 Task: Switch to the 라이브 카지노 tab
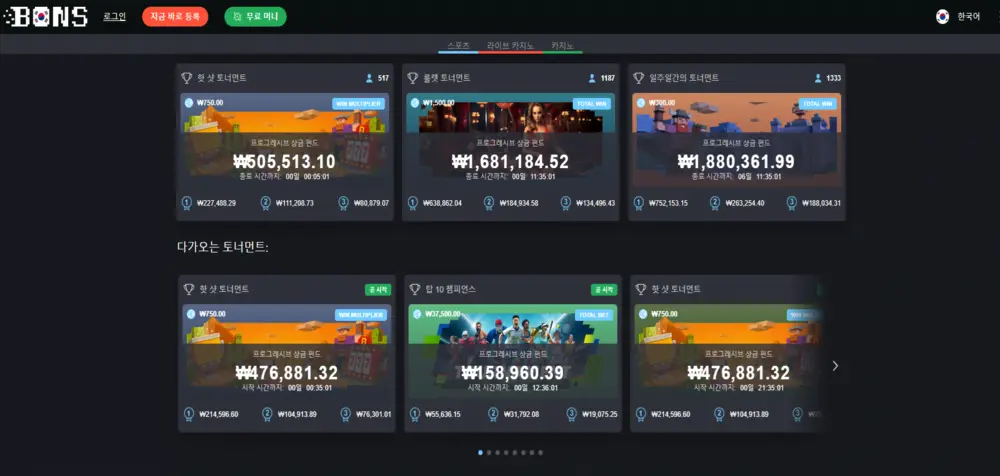coord(510,46)
